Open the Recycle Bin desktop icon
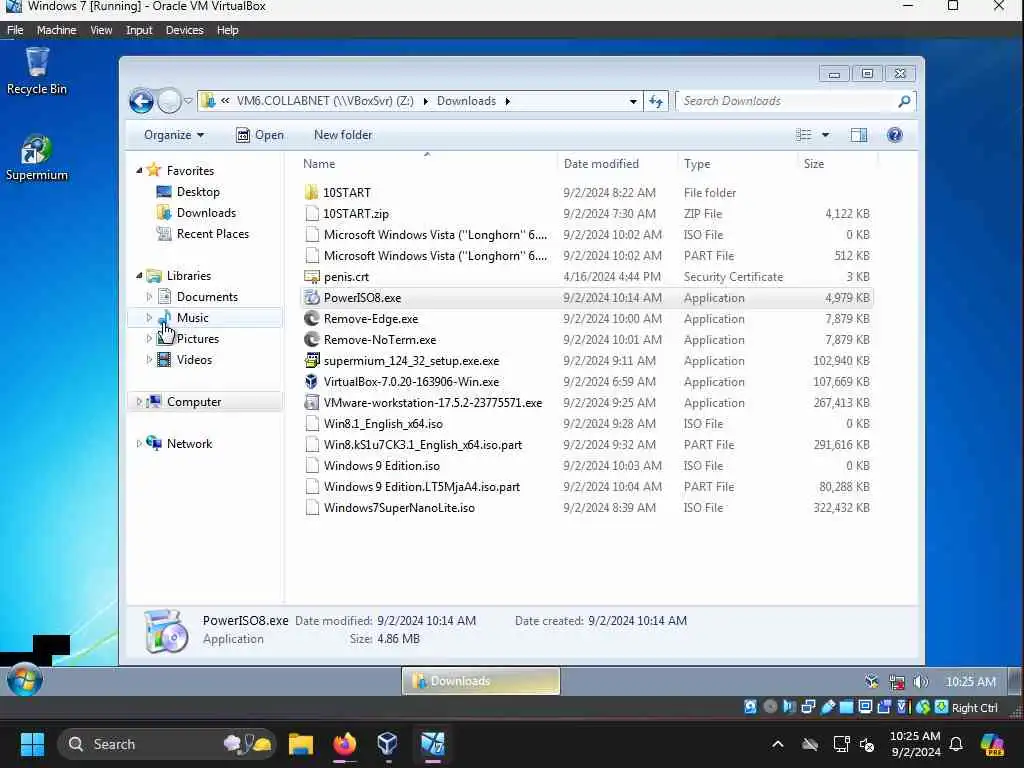The height and width of the screenshot is (768, 1024). [x=37, y=71]
